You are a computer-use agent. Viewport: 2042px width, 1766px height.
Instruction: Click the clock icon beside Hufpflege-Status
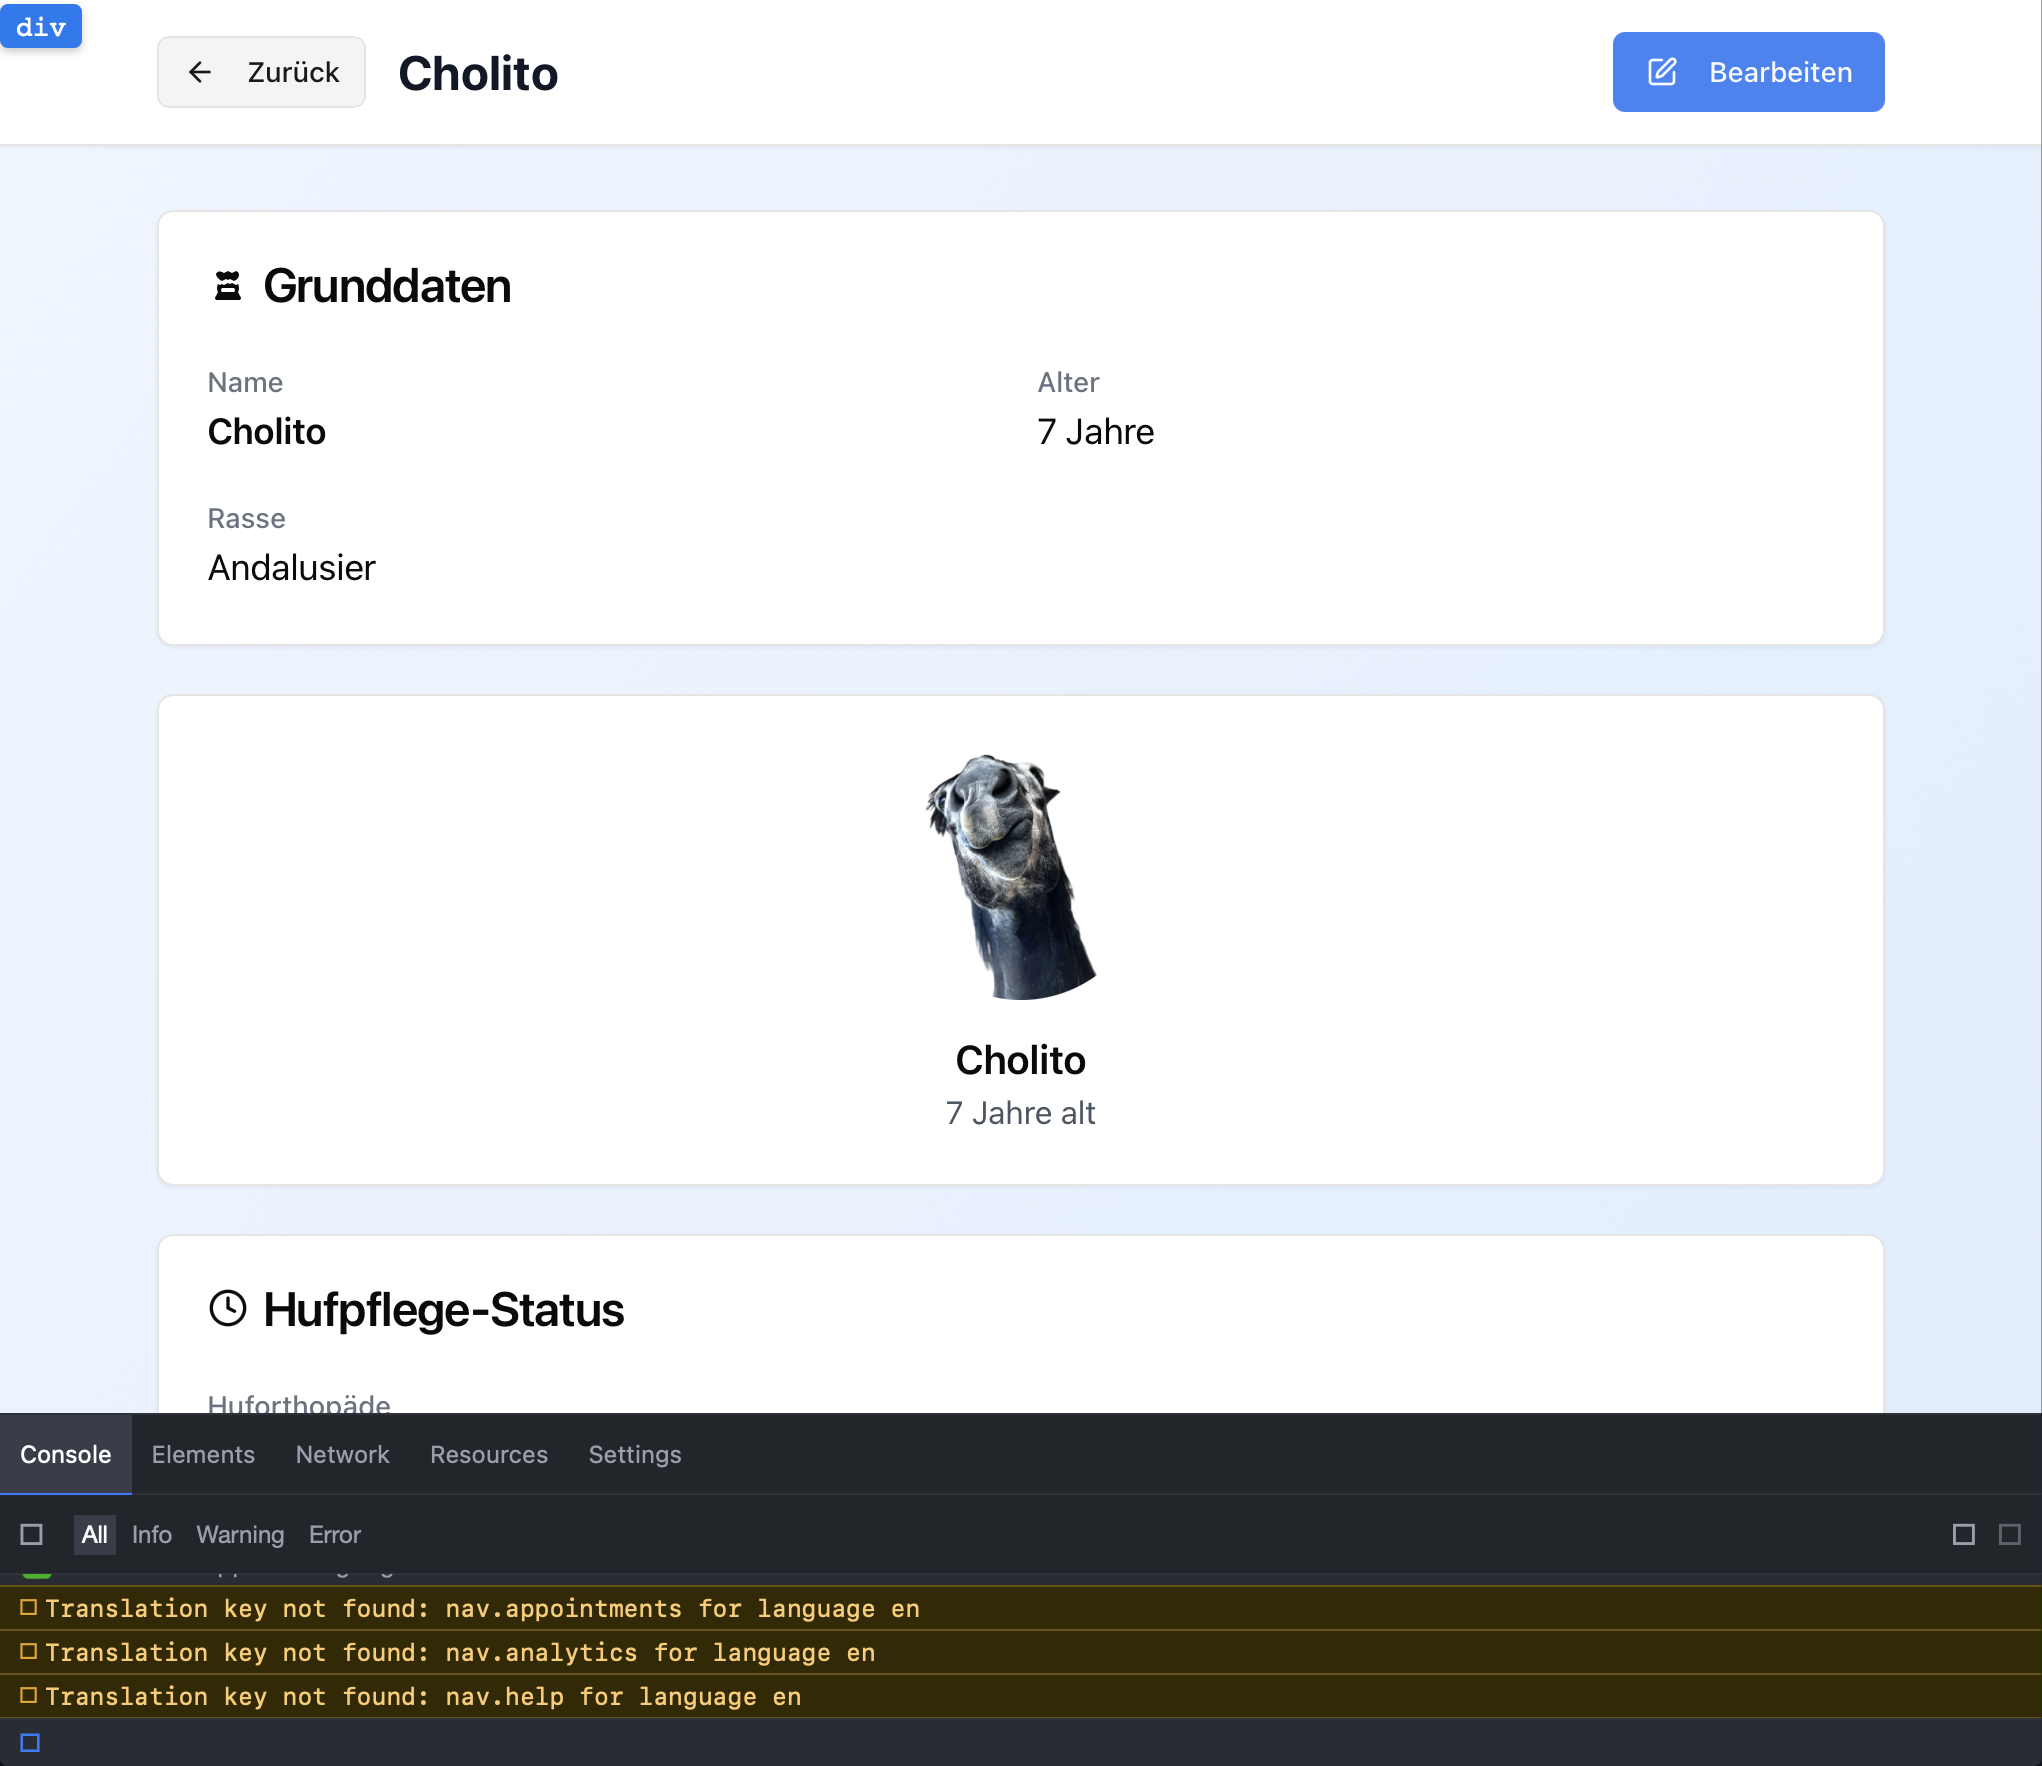(x=228, y=1309)
